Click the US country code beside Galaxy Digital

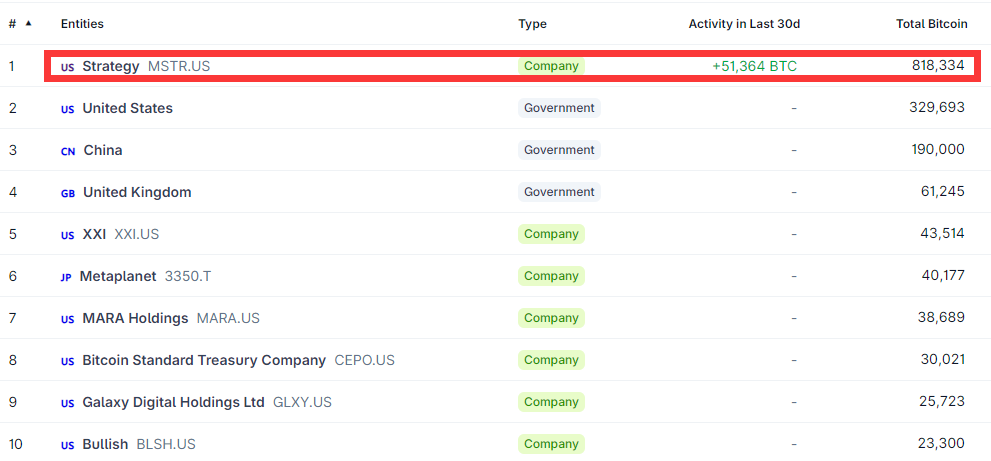pos(67,403)
